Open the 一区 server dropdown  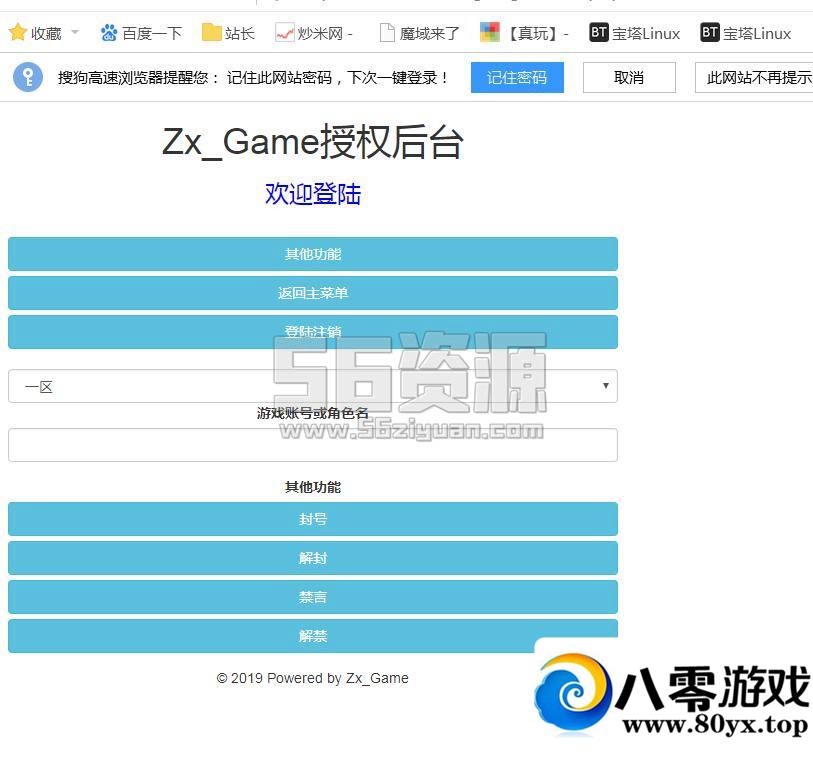(312, 386)
